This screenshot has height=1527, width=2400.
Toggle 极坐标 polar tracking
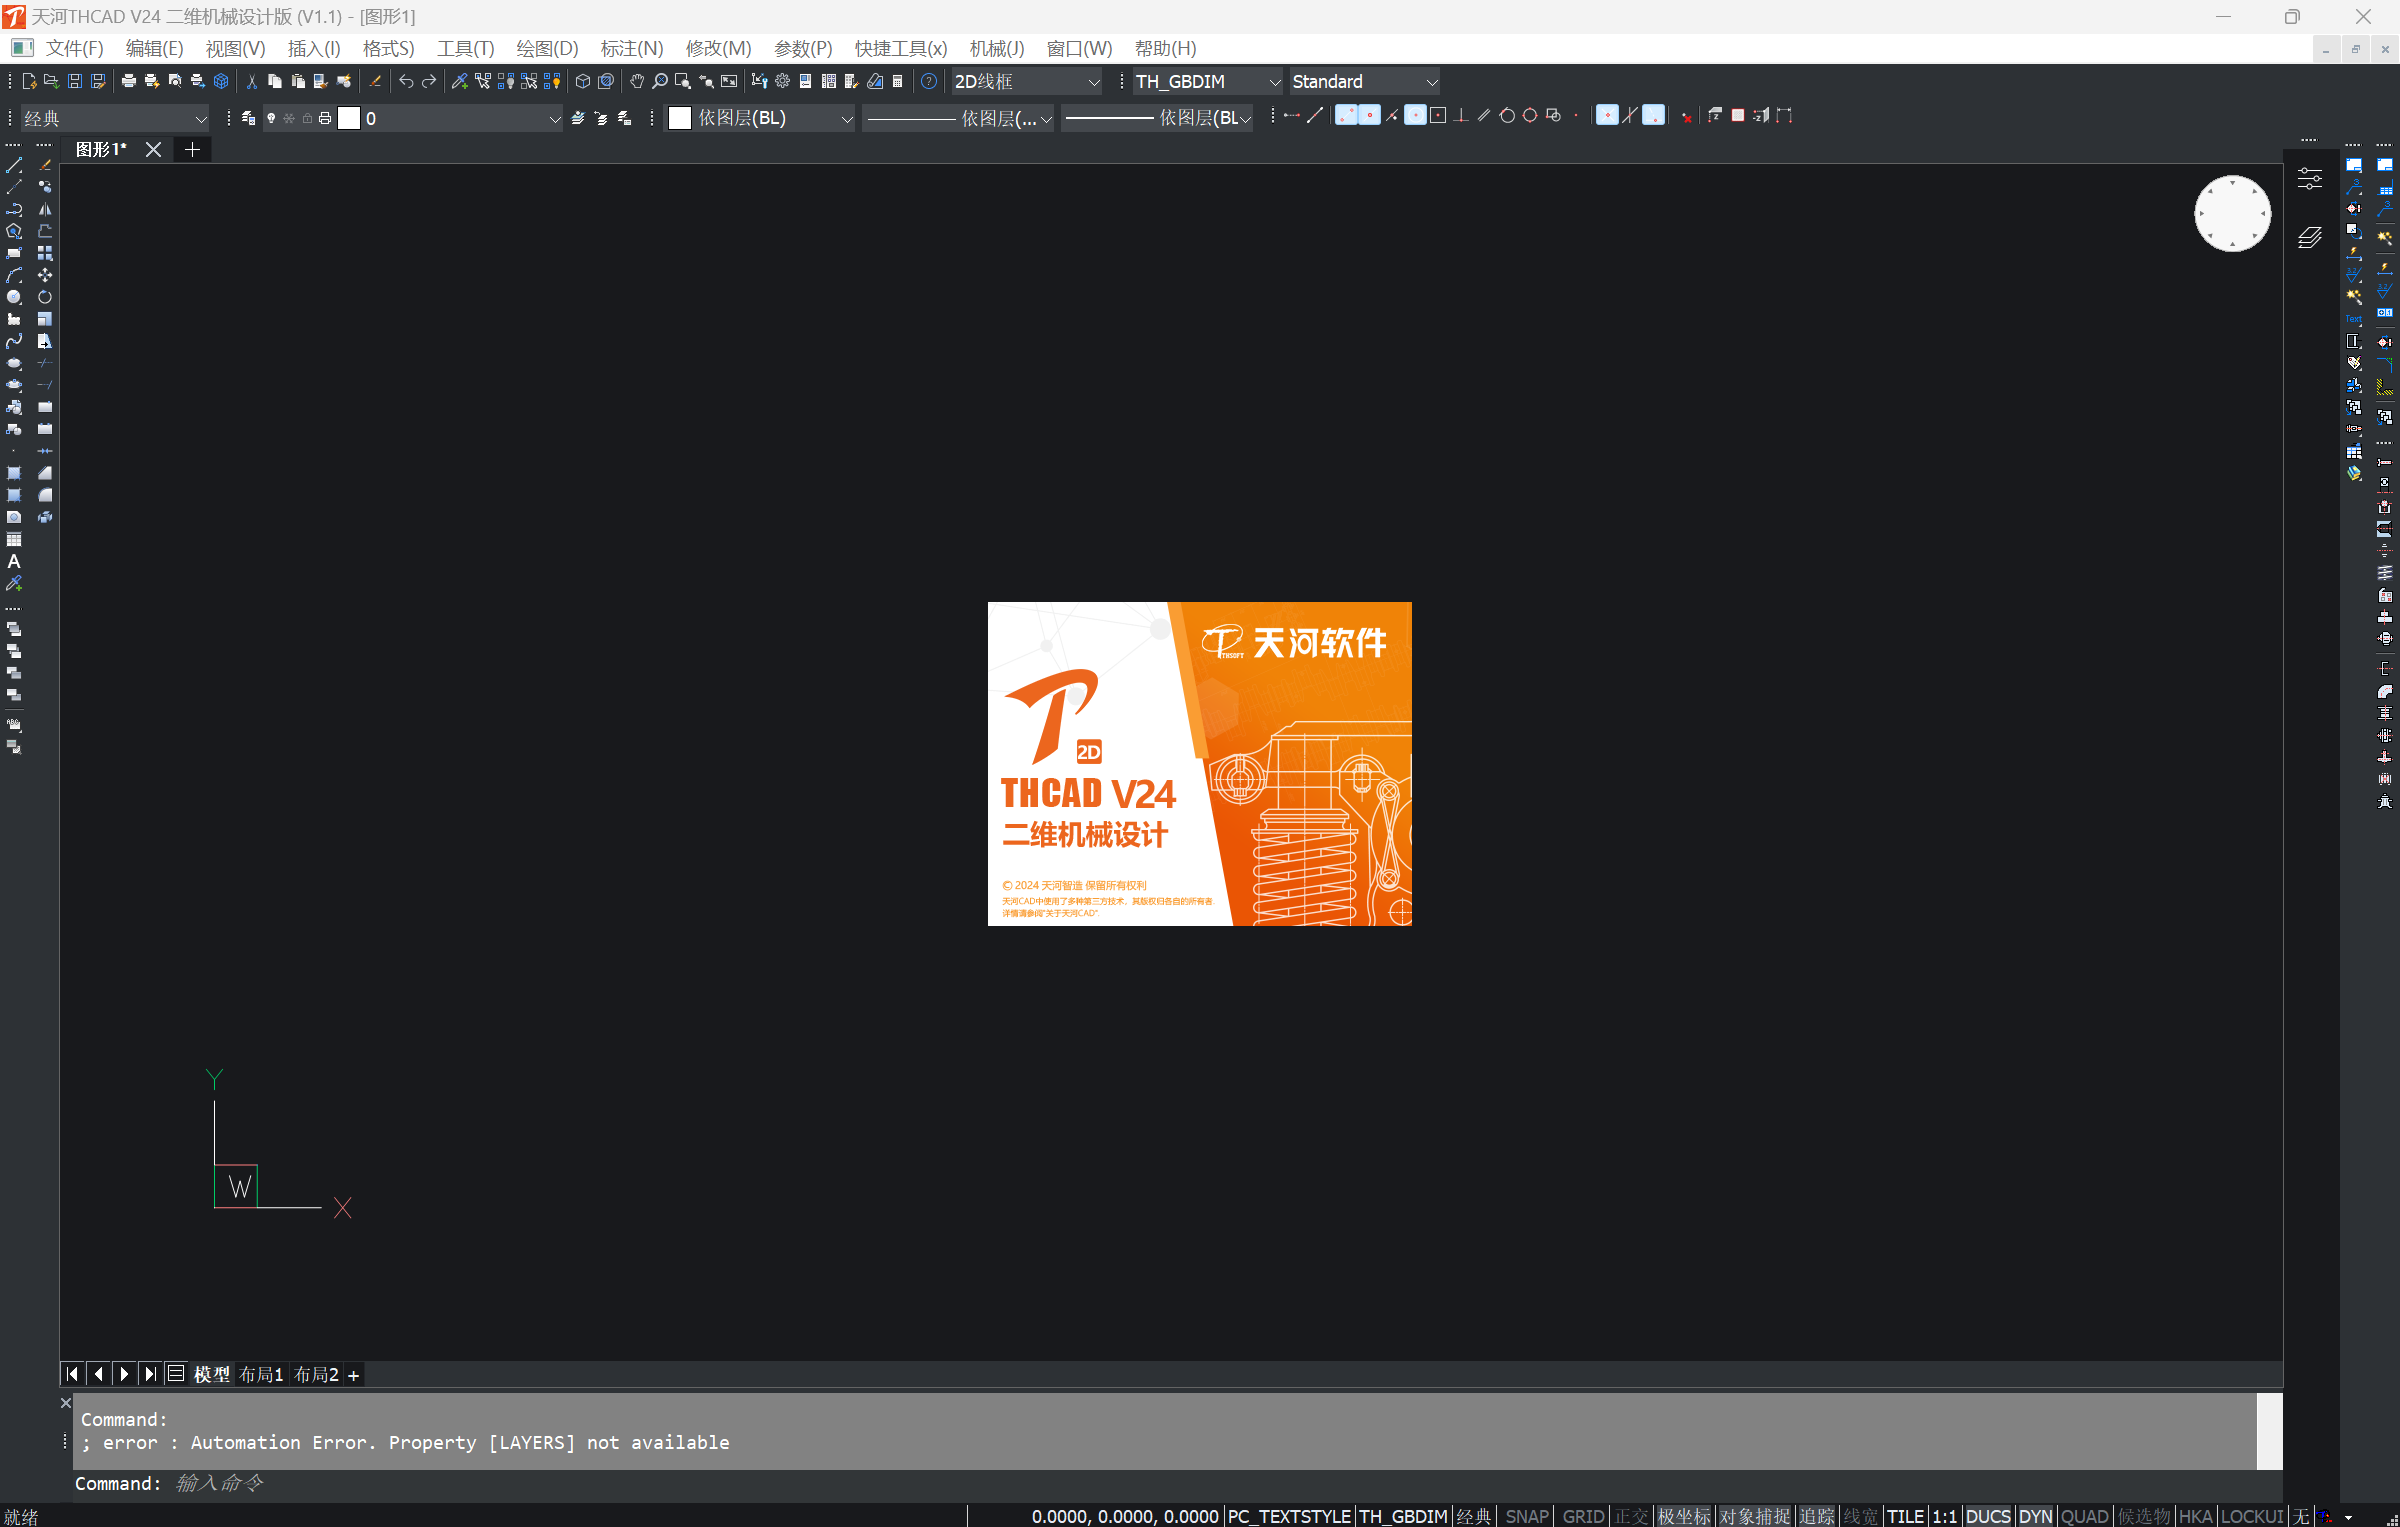pos(1684,1516)
